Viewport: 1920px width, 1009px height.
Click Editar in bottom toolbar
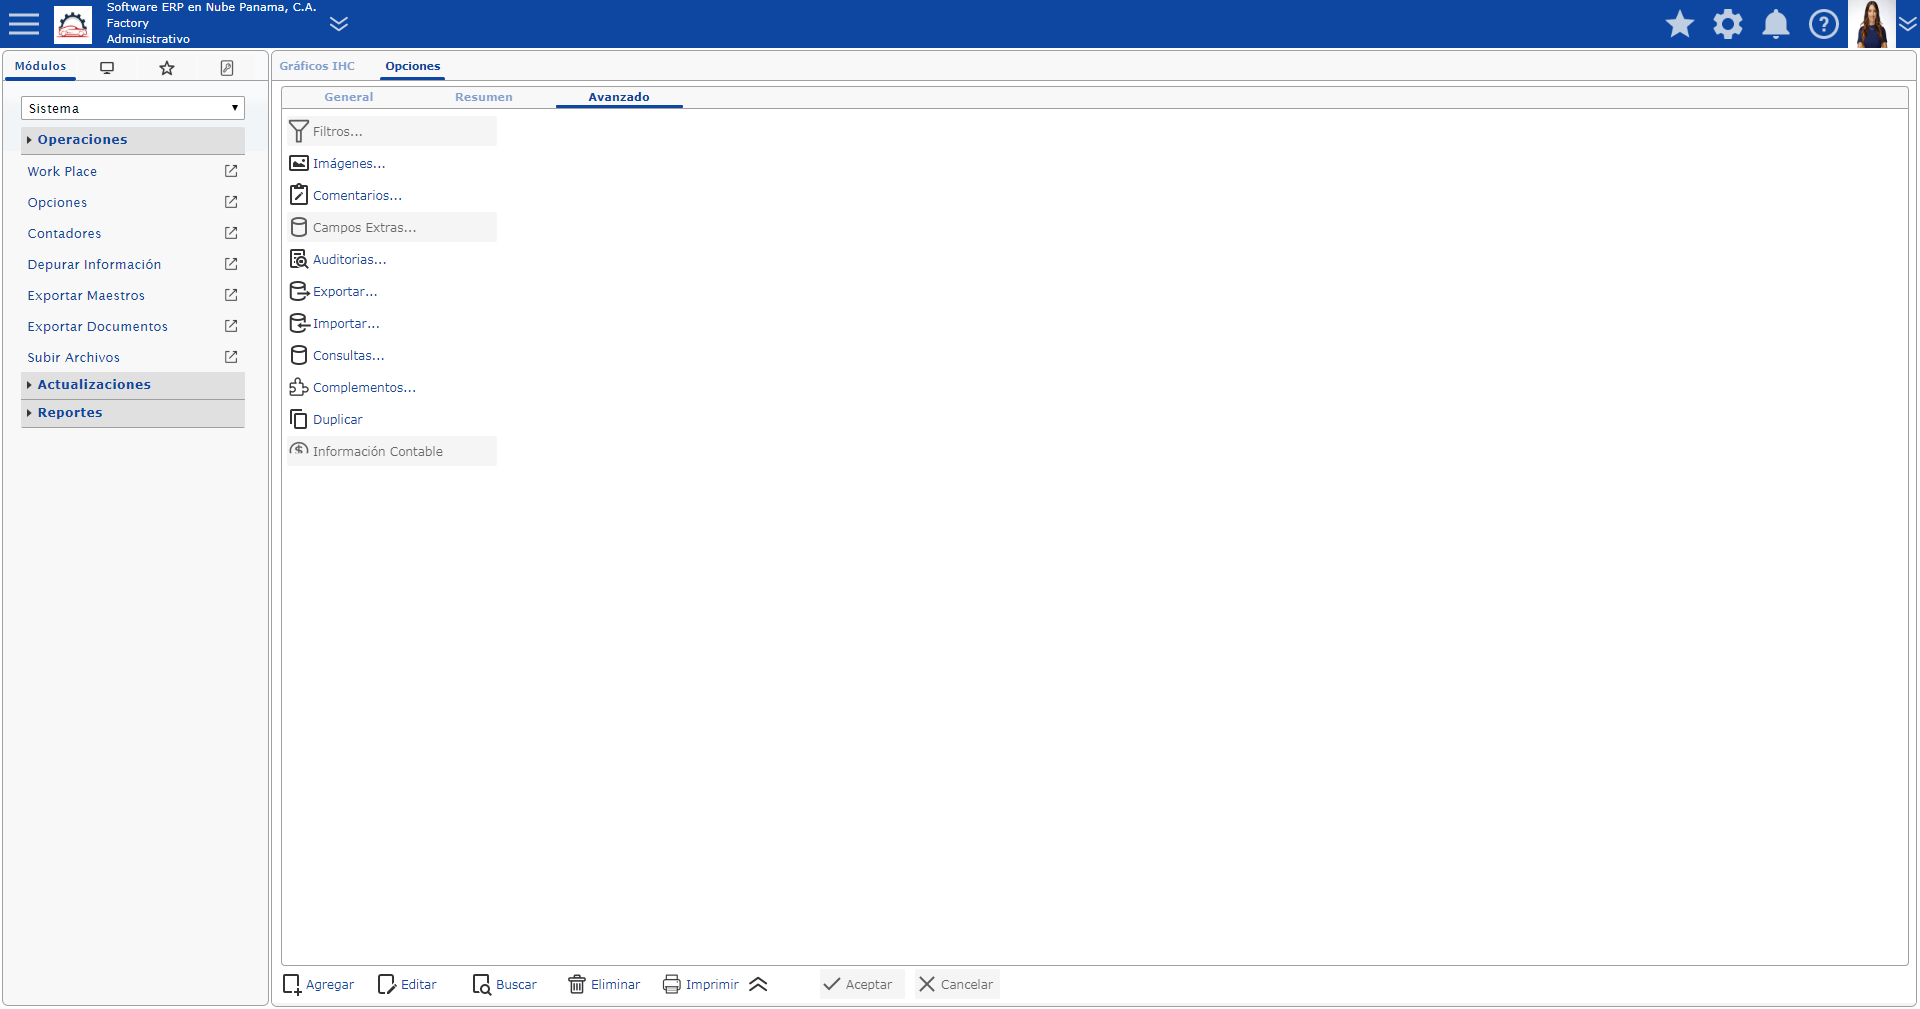[407, 985]
